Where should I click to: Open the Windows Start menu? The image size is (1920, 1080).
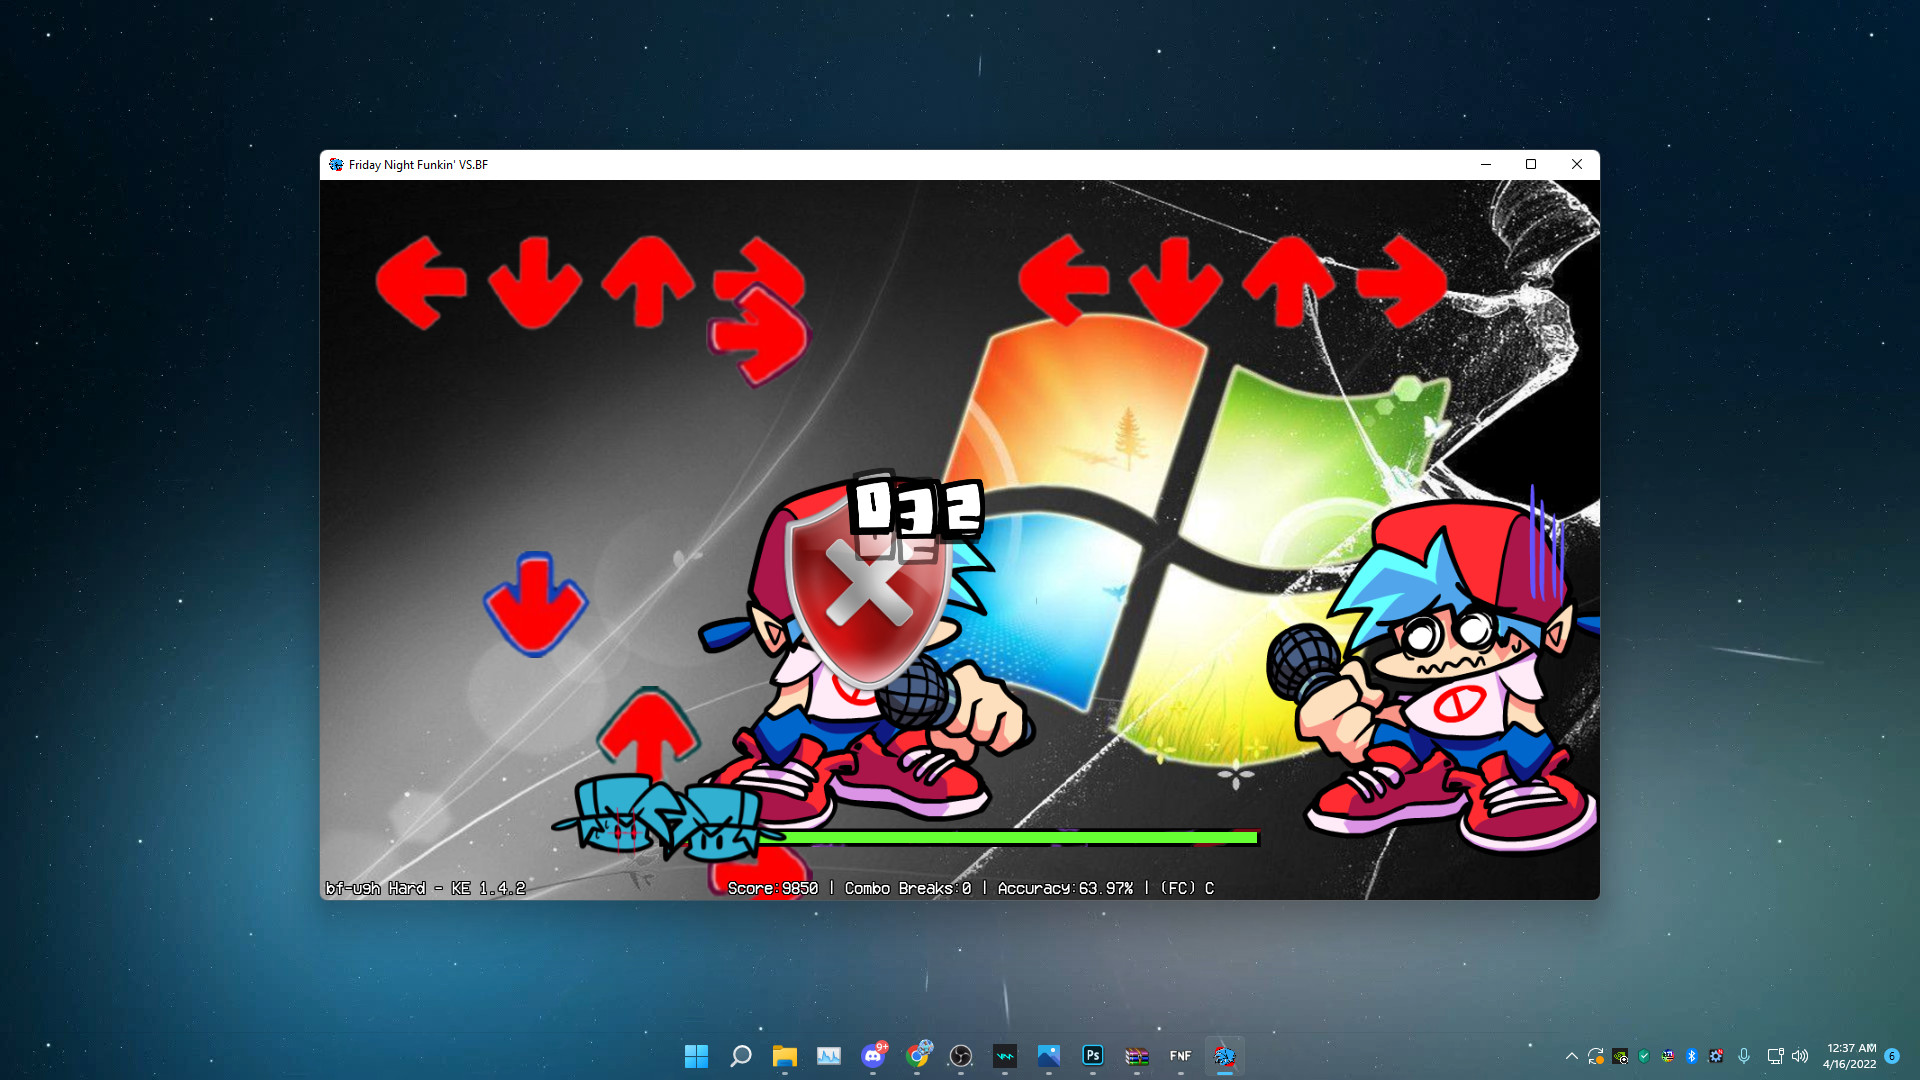pos(696,1056)
